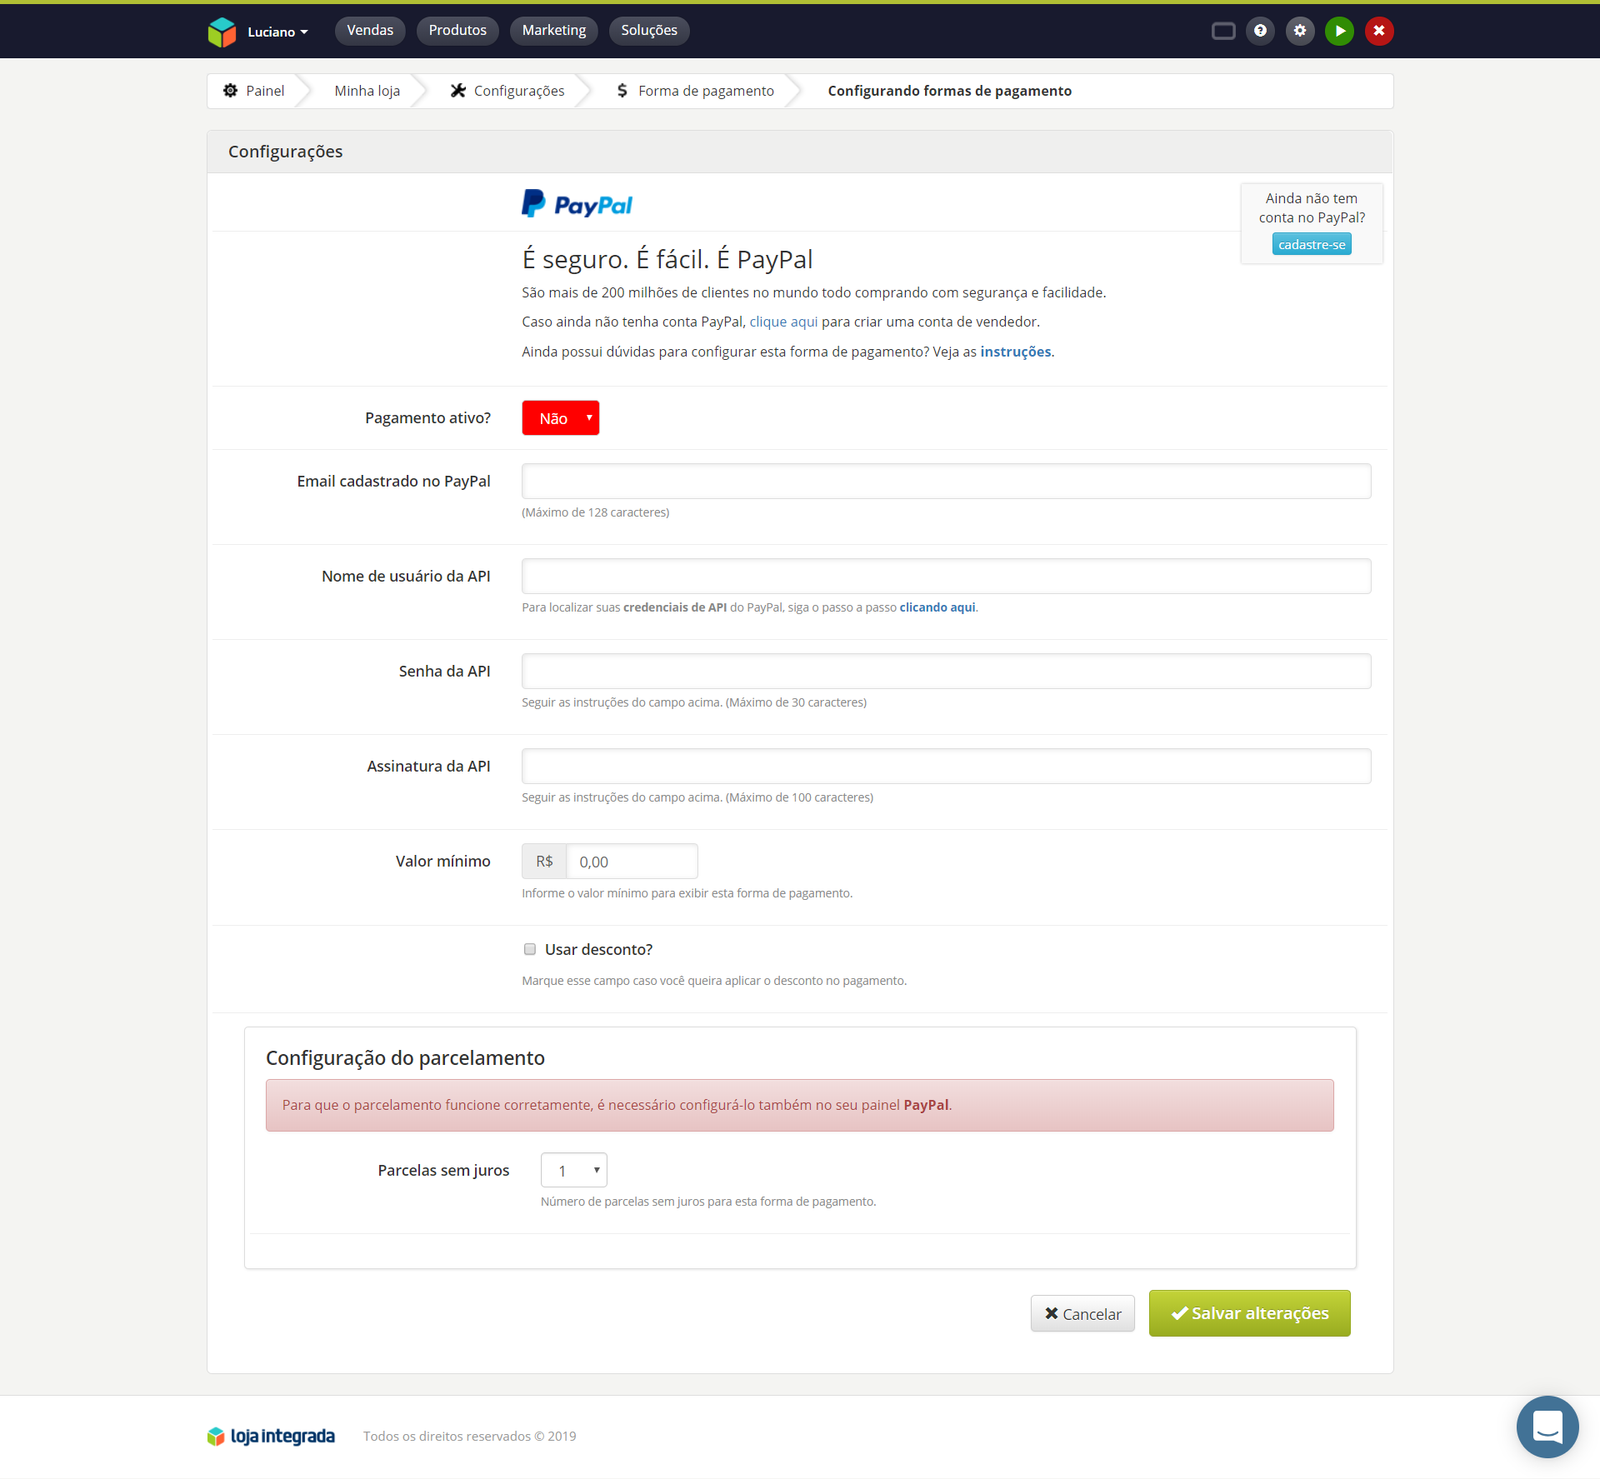The width and height of the screenshot is (1600, 1479).
Task: Expand the Parcelas sem juros dropdown
Action: [574, 1170]
